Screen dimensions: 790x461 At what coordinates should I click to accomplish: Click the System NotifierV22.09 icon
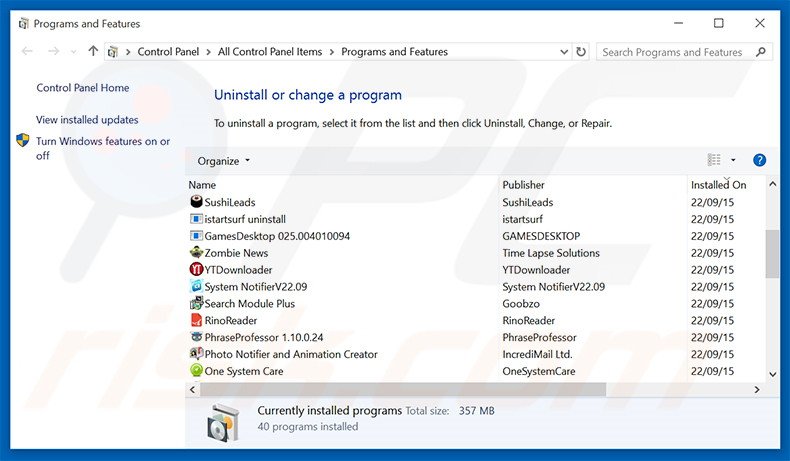click(196, 286)
